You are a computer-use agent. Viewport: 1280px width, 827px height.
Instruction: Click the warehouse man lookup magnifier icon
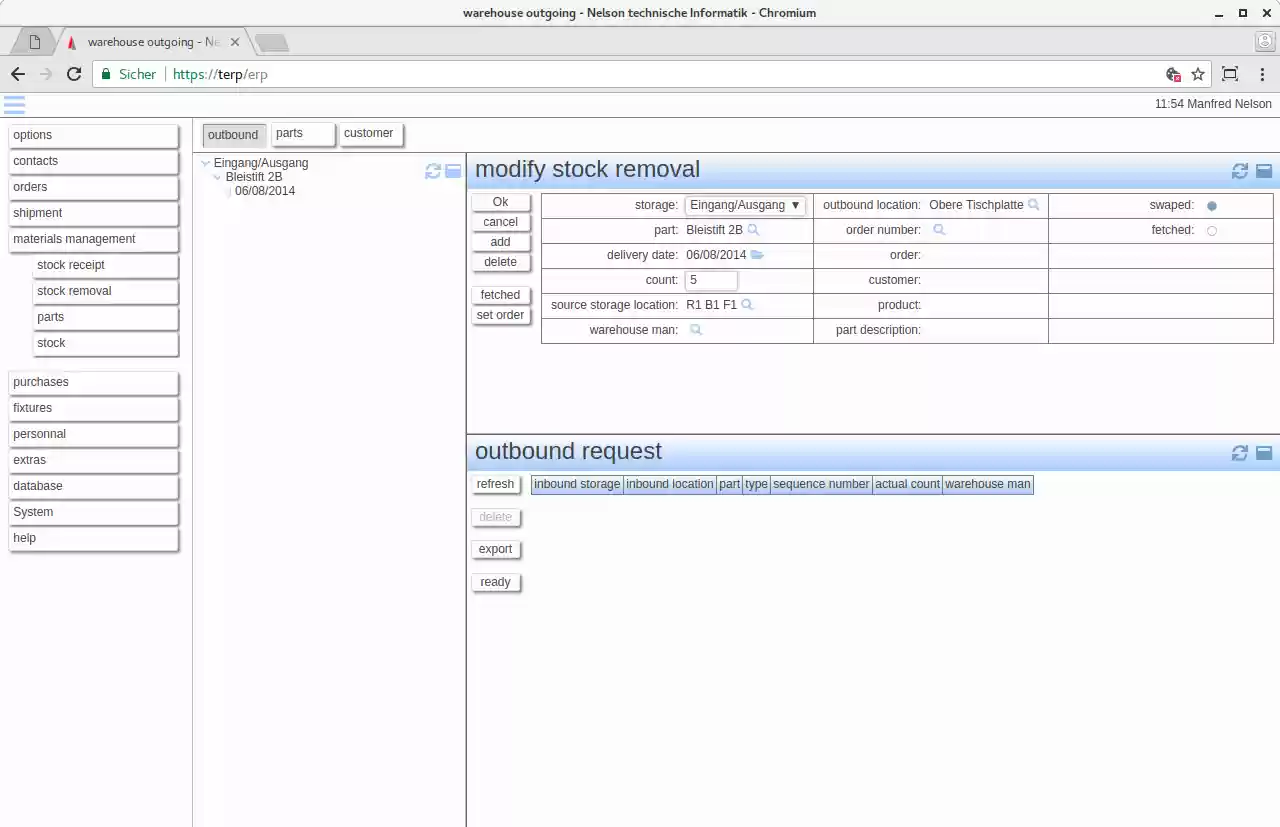(x=696, y=329)
